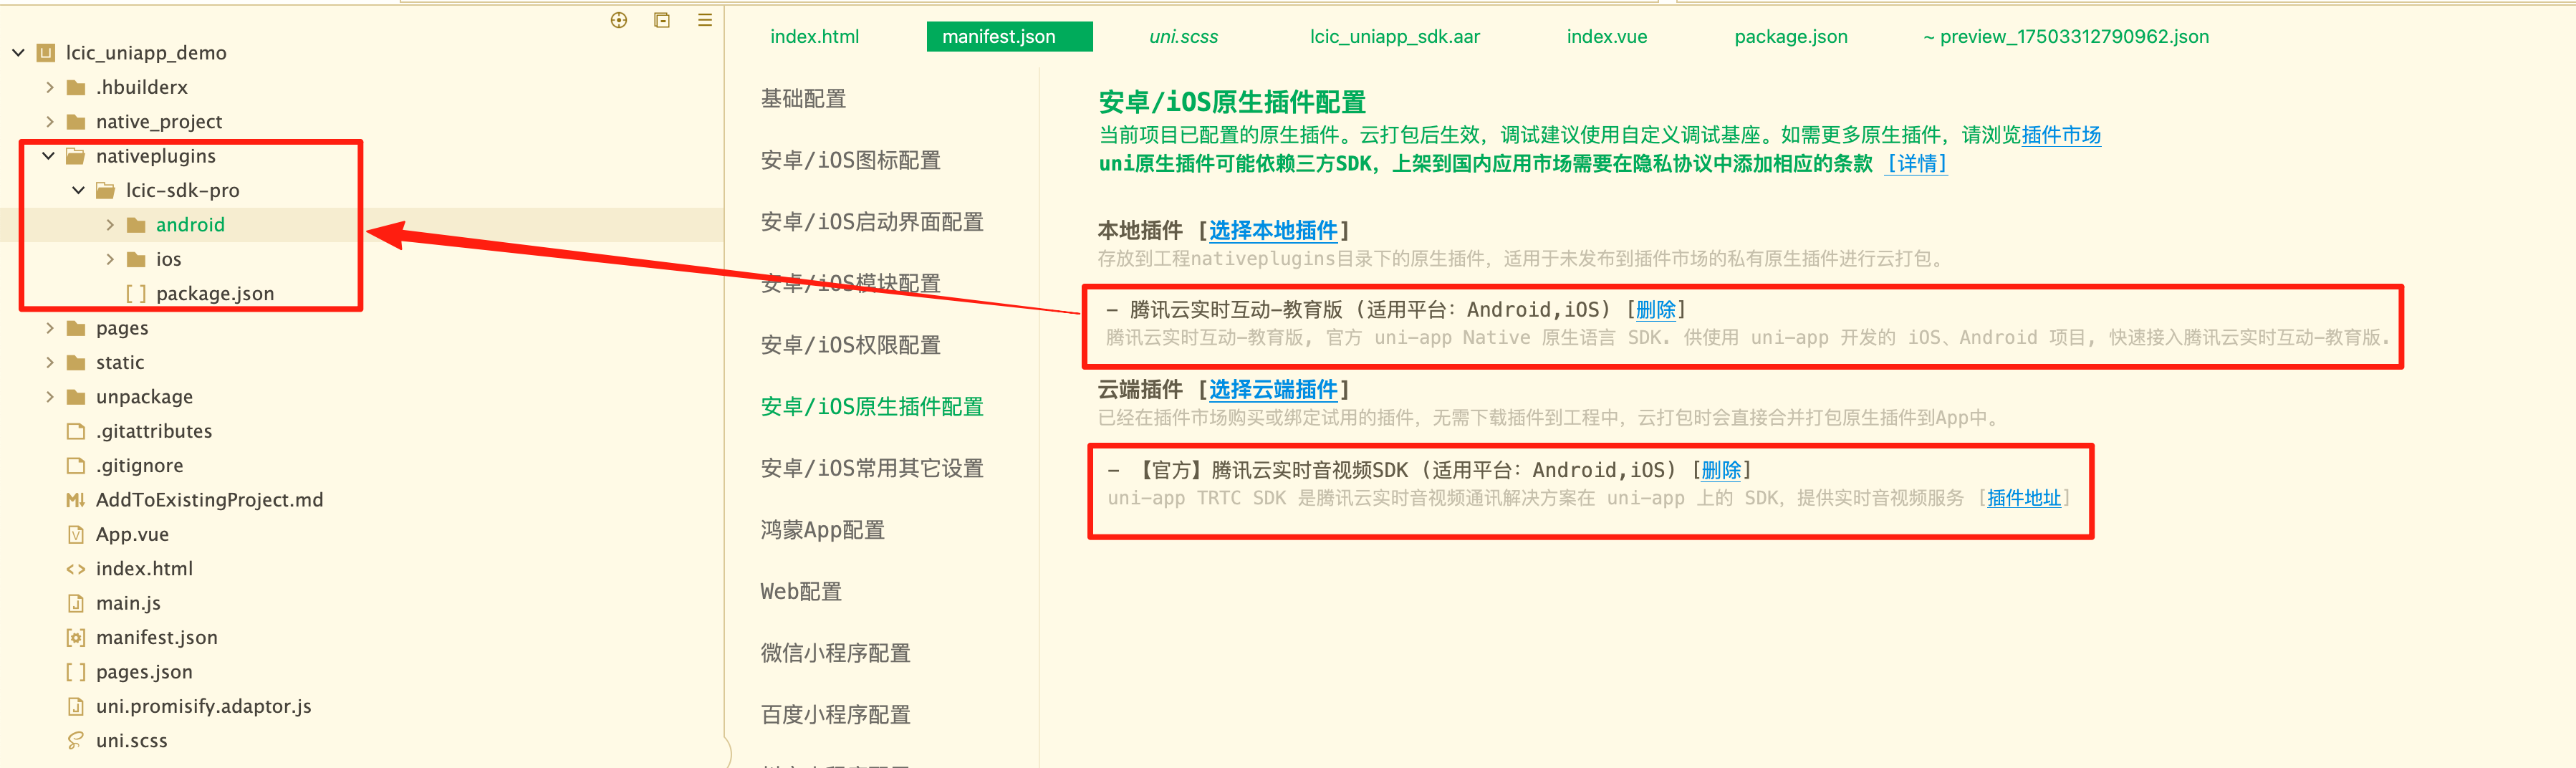Open the uni.scss editor tab
Viewport: 2576px width, 768px height.
[x=1183, y=37]
